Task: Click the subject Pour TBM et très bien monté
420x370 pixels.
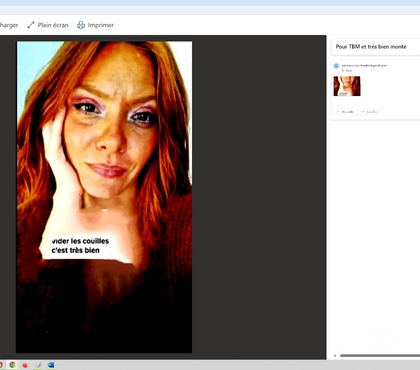Action: [371, 47]
